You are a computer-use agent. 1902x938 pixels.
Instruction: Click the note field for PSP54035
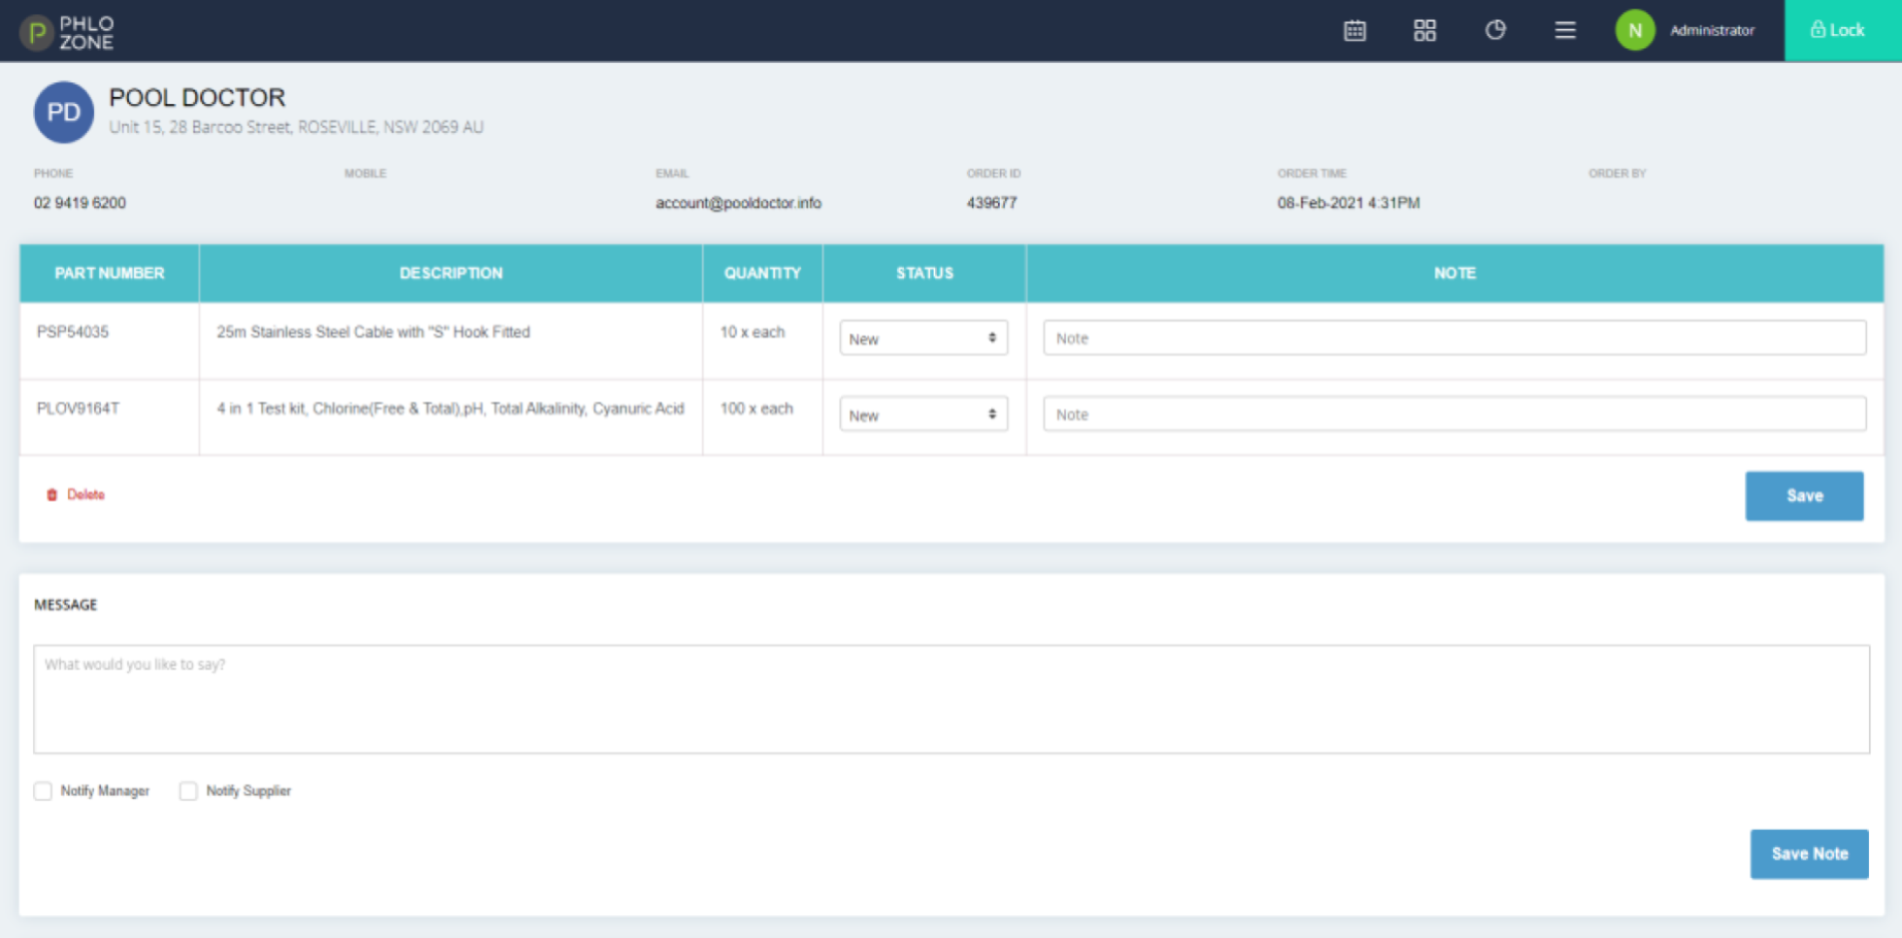pos(1454,338)
